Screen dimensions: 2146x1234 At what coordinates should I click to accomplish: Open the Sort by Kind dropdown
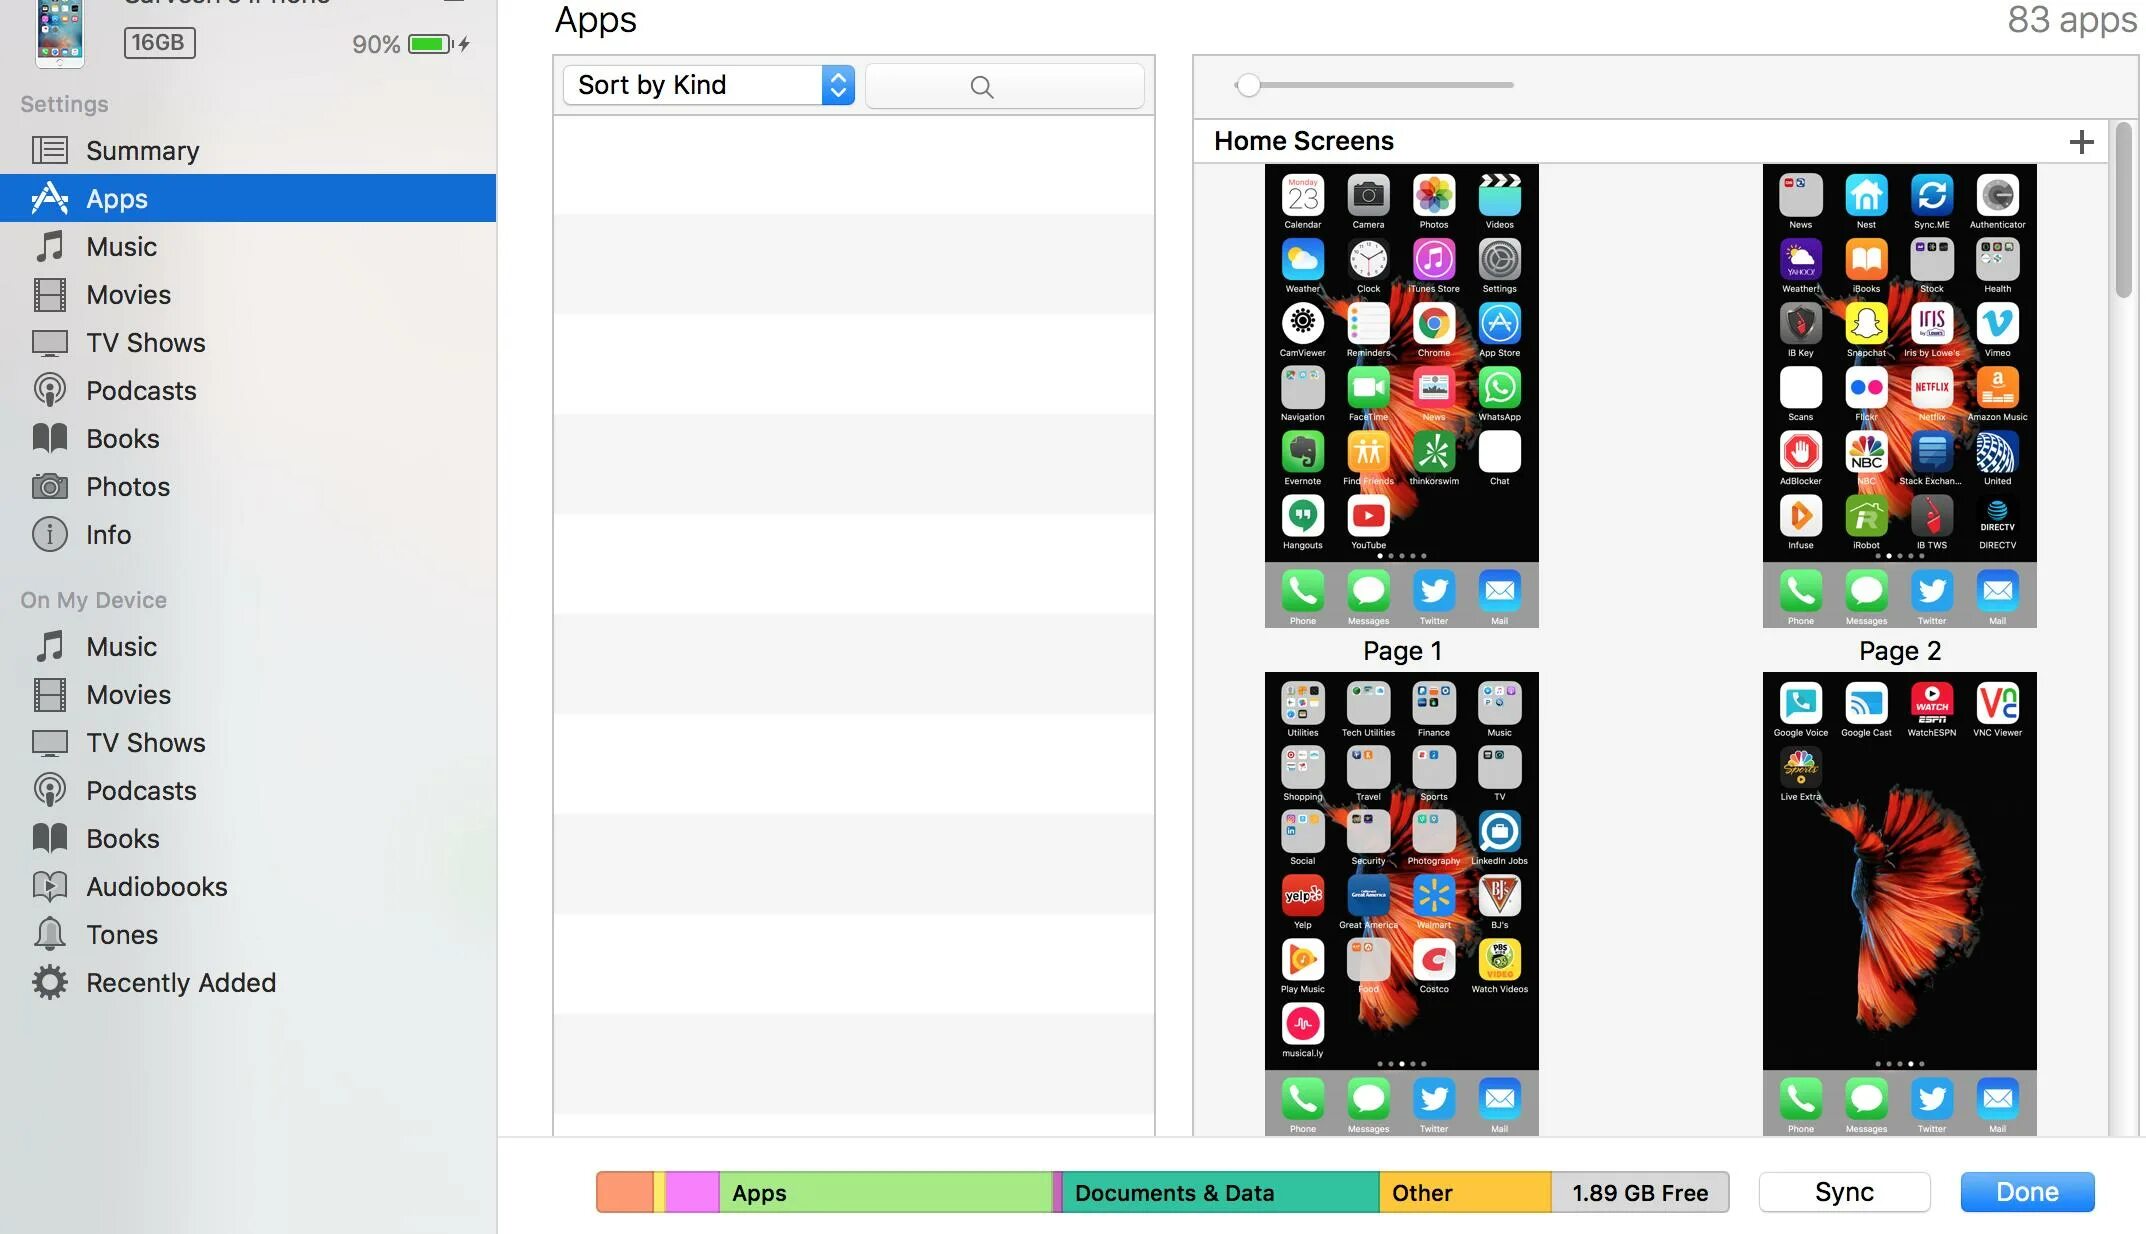709,85
